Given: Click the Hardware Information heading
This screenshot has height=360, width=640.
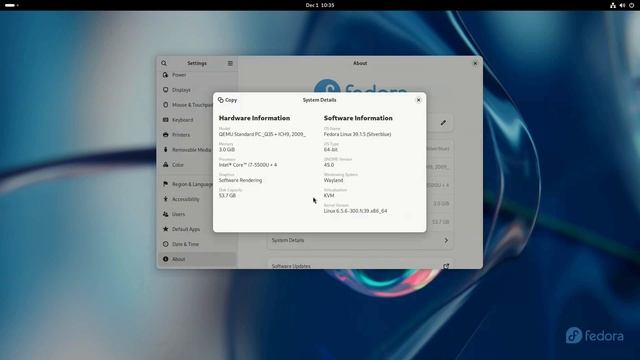Looking at the screenshot, I should (254, 118).
